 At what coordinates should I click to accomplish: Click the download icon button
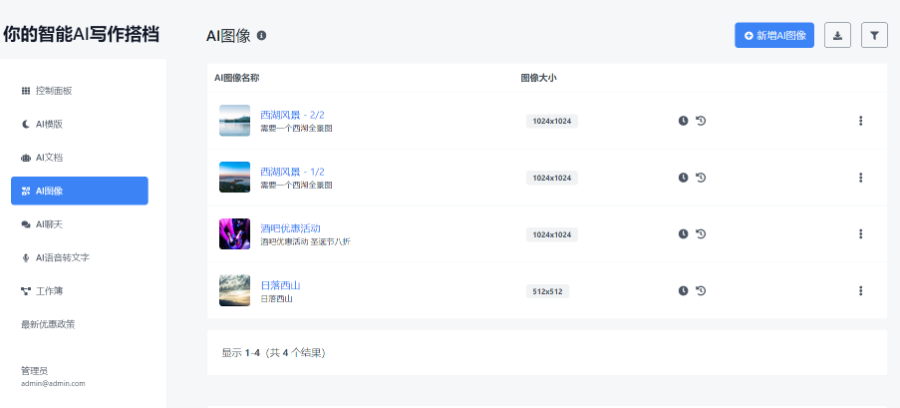pos(837,36)
